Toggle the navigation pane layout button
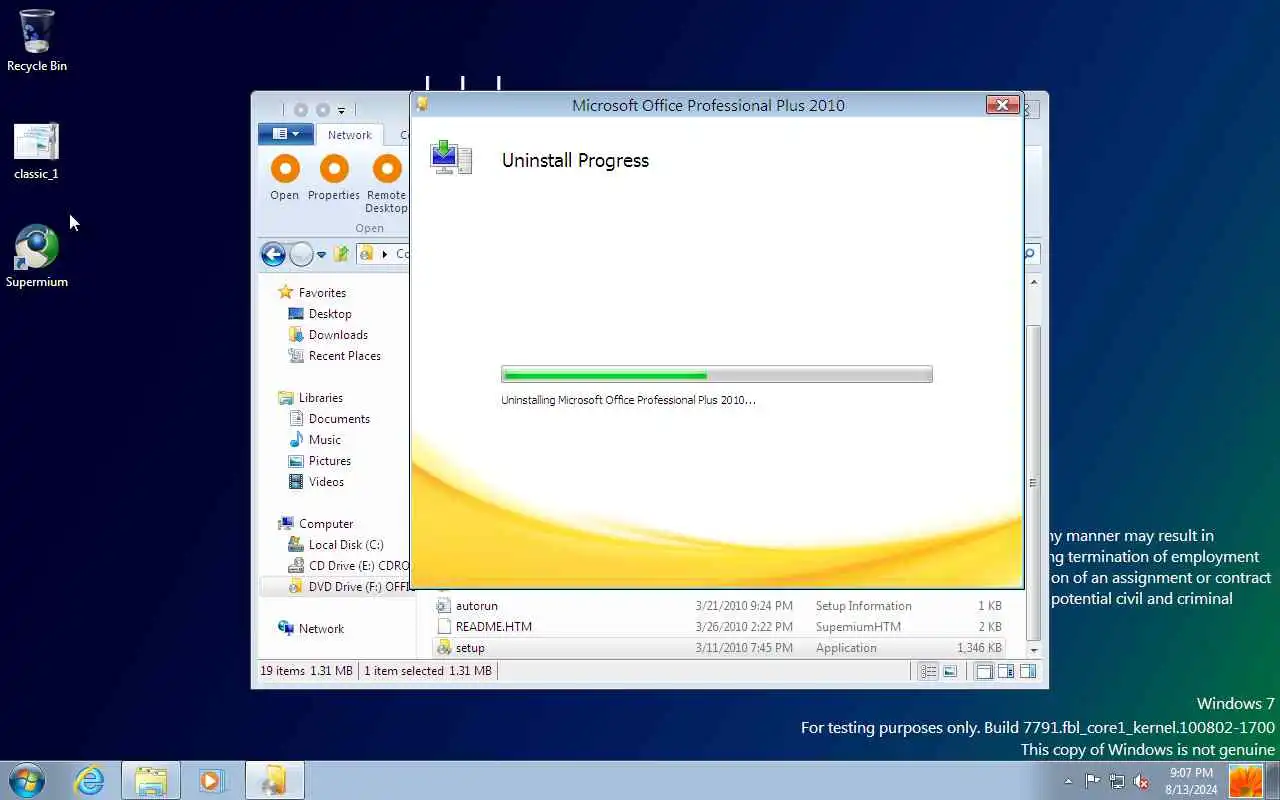 (984, 672)
